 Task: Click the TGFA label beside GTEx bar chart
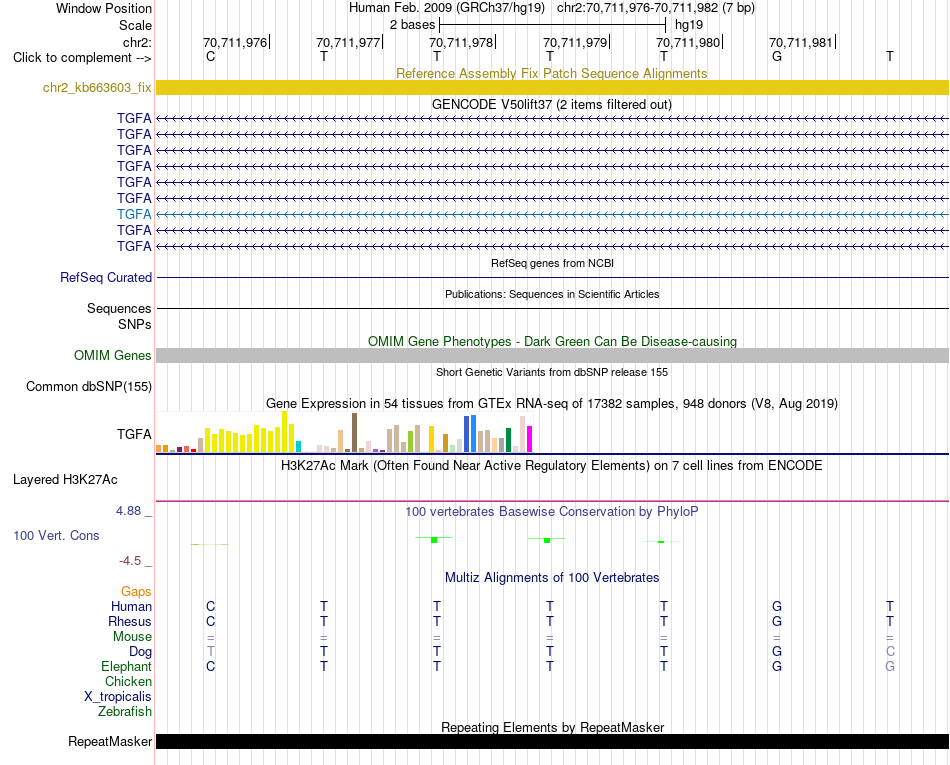click(134, 434)
